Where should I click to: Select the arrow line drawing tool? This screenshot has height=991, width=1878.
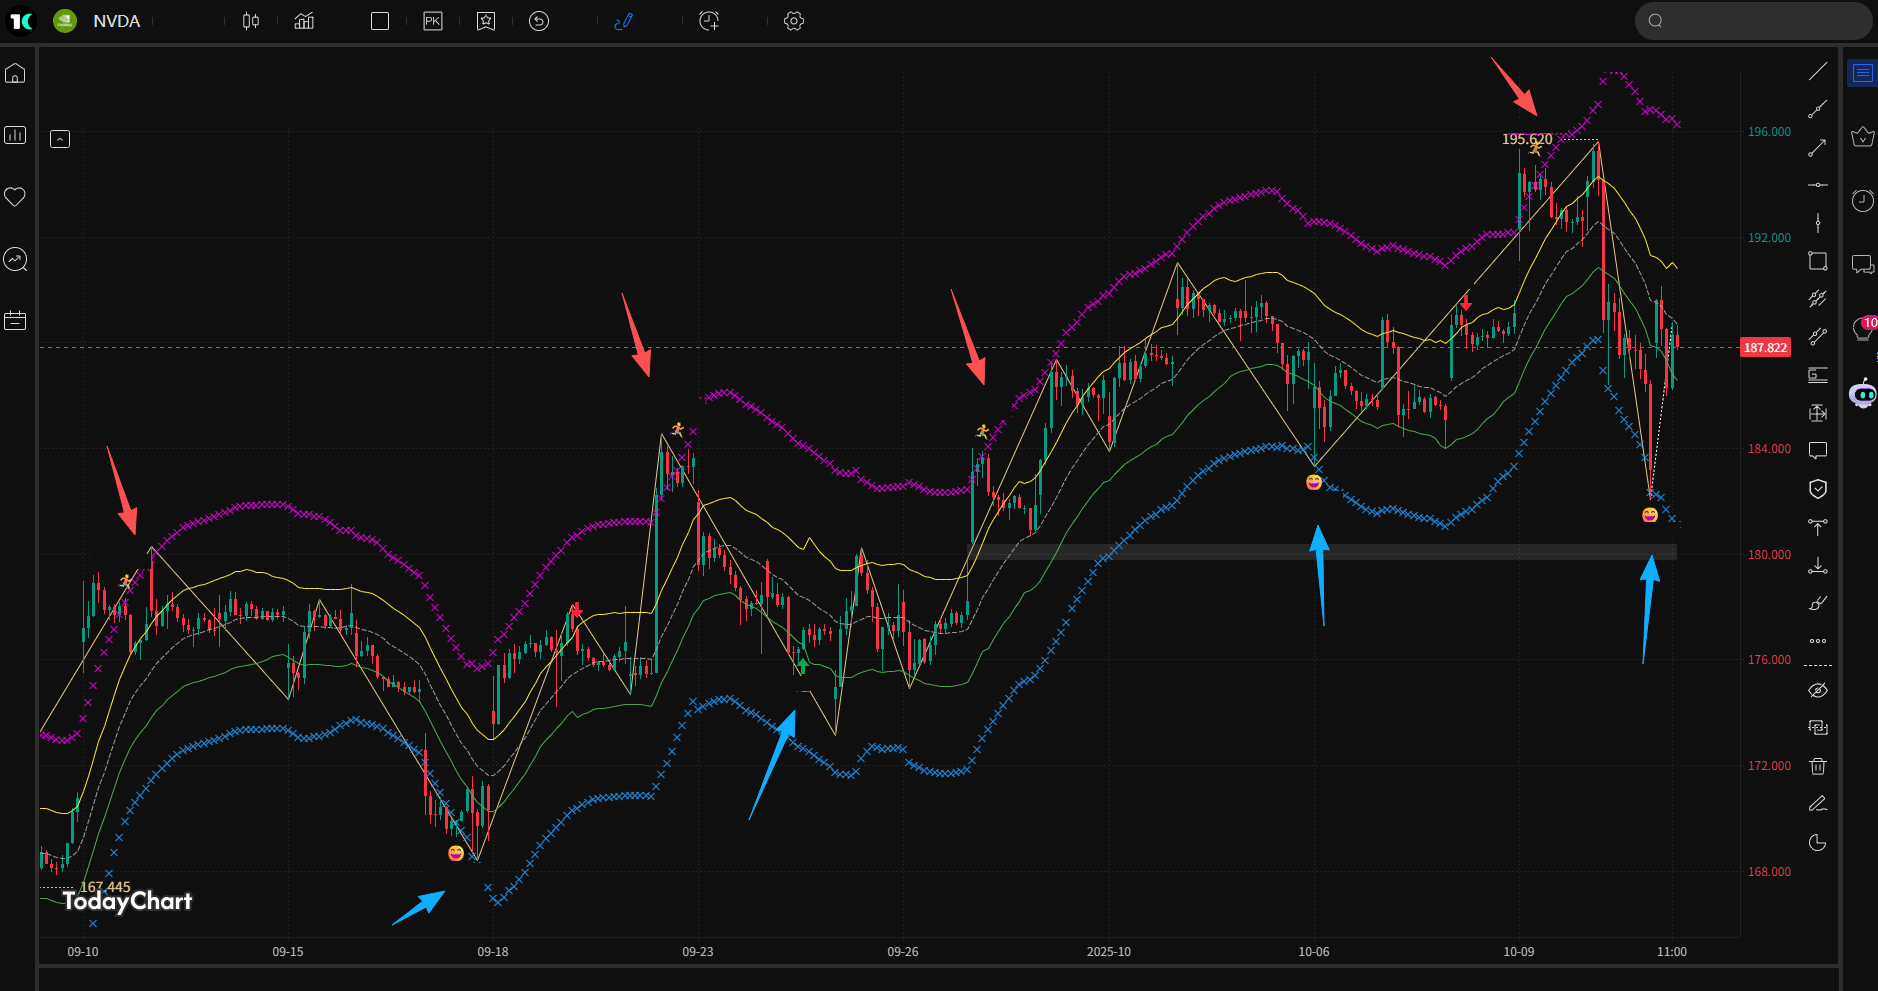coord(1817,148)
